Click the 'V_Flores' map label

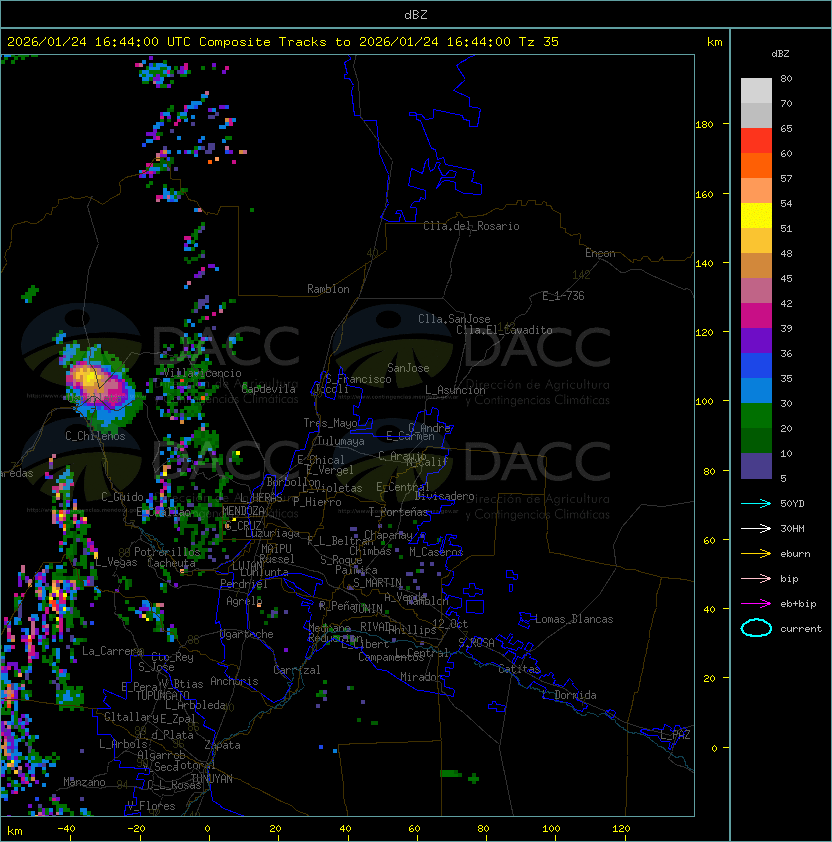[x=151, y=805]
